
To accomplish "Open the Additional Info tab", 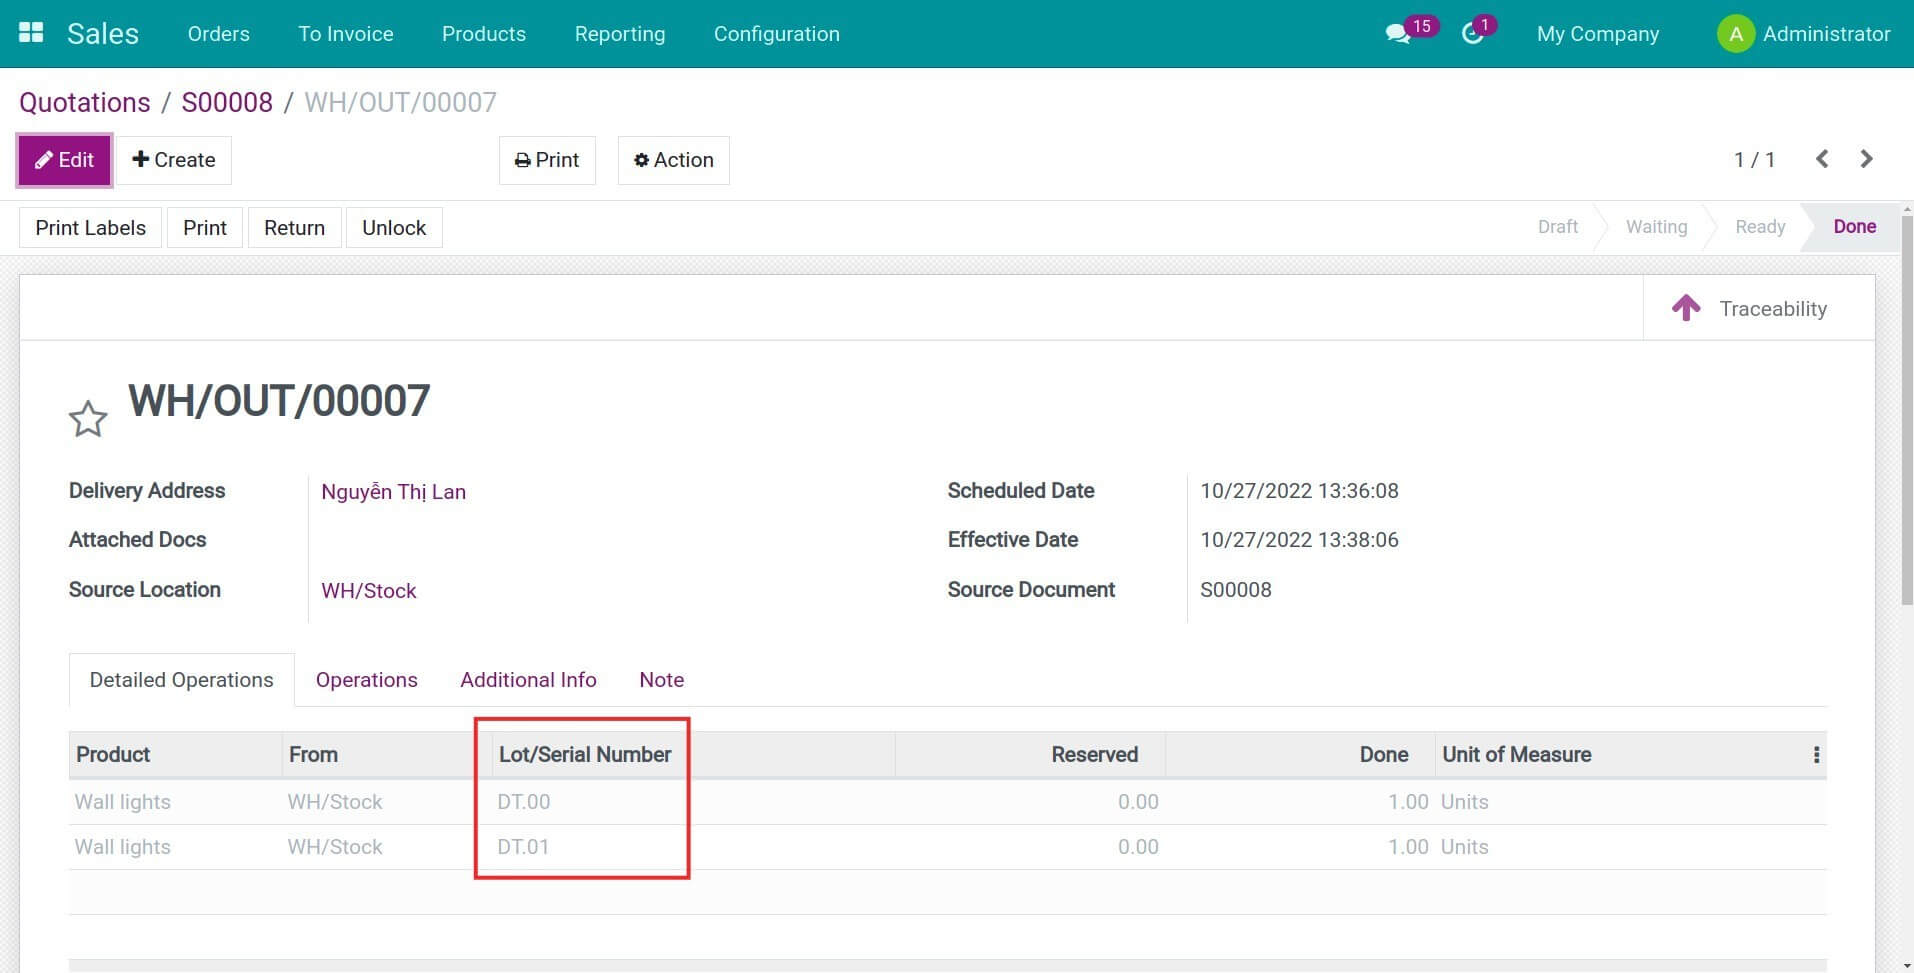I will coord(528,680).
